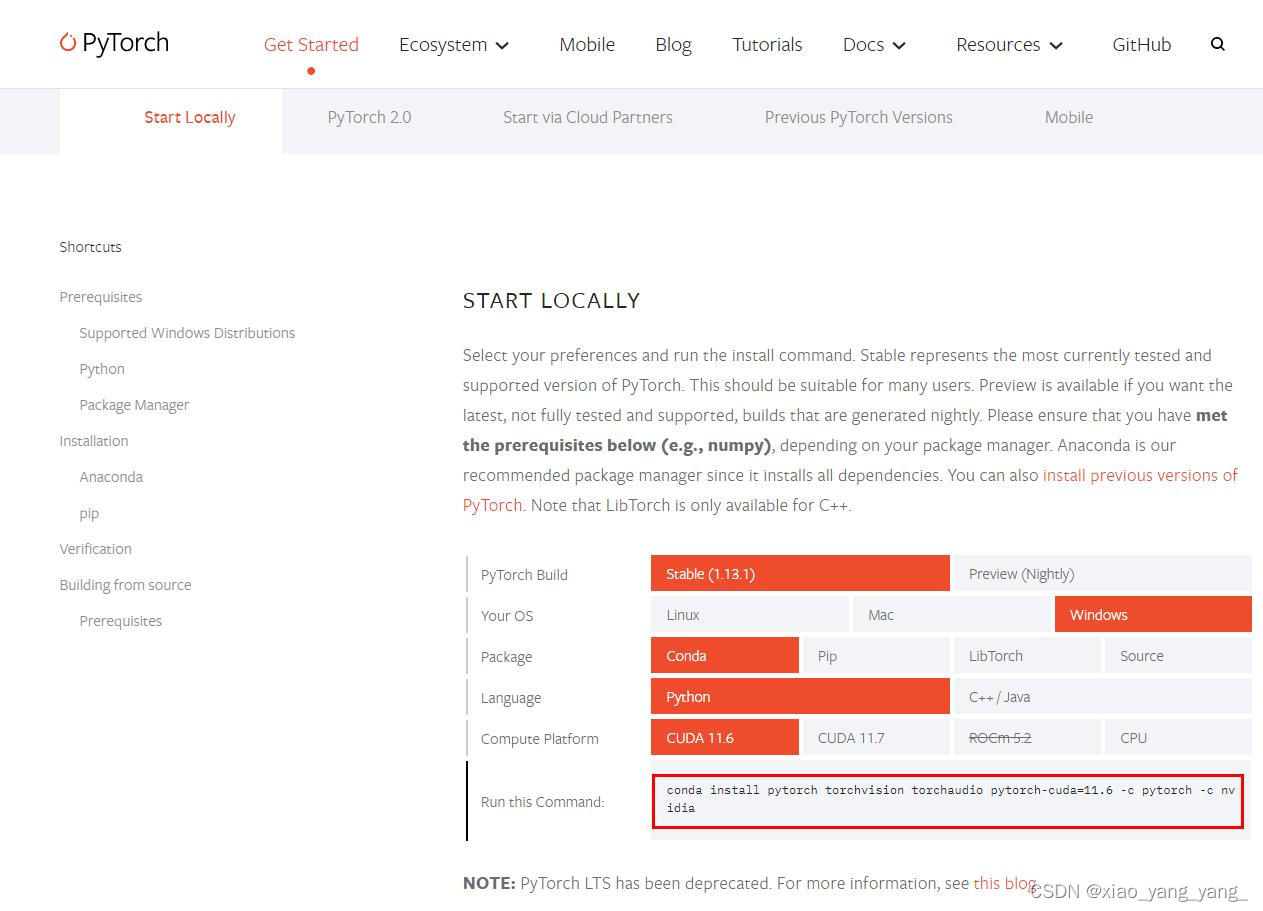Jump to Installation shortcut
The image size is (1263, 911).
[93, 441]
